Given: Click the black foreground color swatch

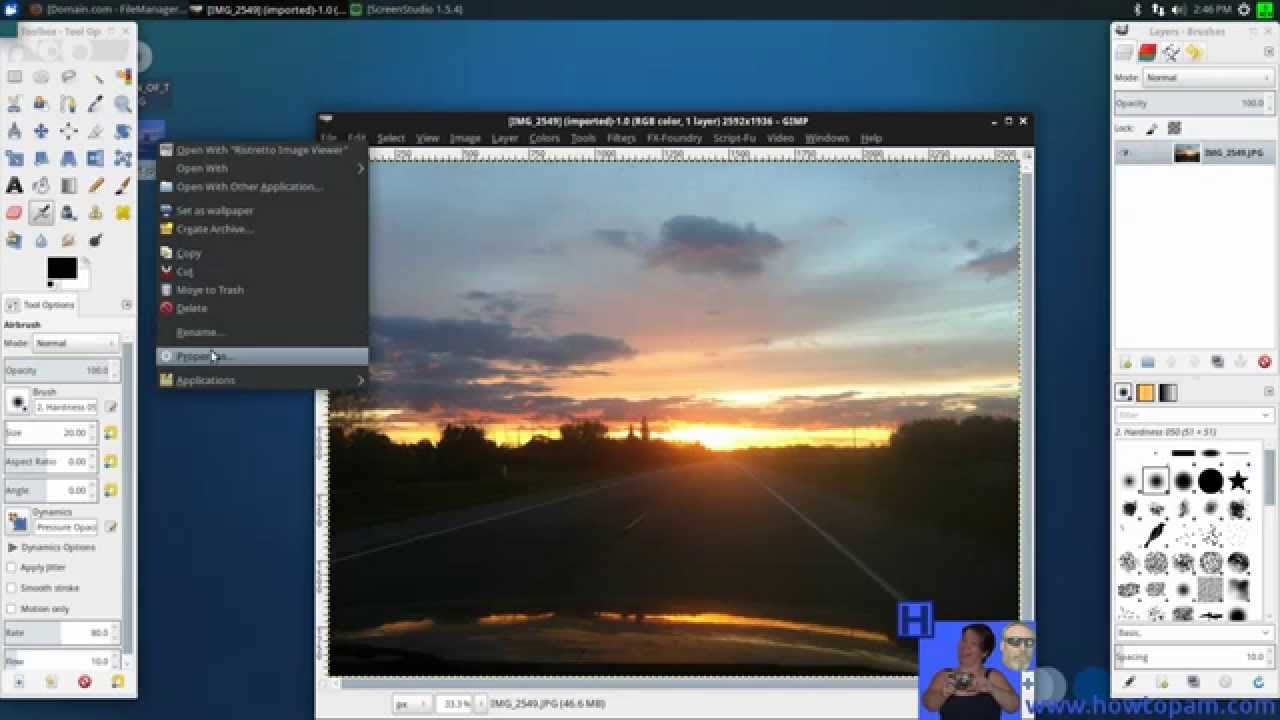Looking at the screenshot, I should [x=61, y=268].
